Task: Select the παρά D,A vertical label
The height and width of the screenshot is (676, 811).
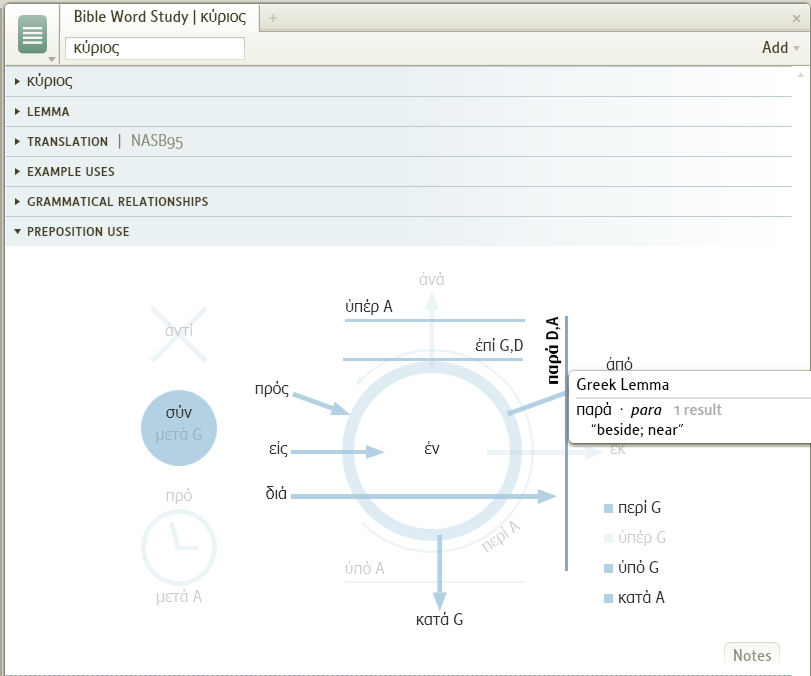Action: [x=553, y=350]
